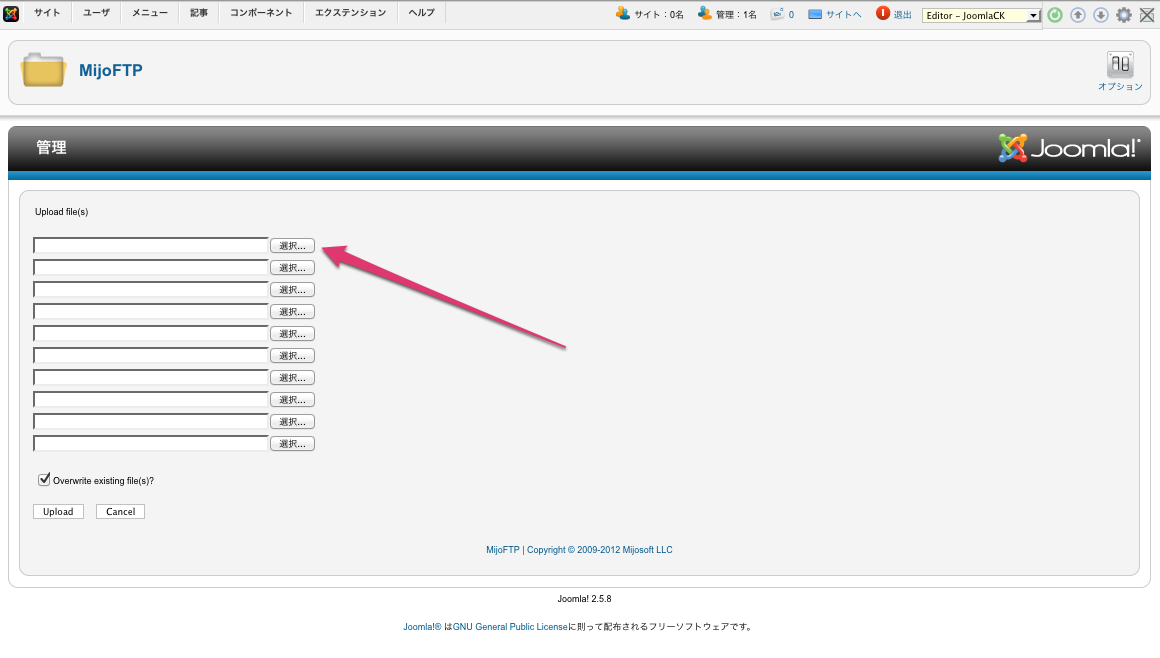This screenshot has width=1160, height=658.
Task: Open the ユーザ menu
Action: coord(96,13)
